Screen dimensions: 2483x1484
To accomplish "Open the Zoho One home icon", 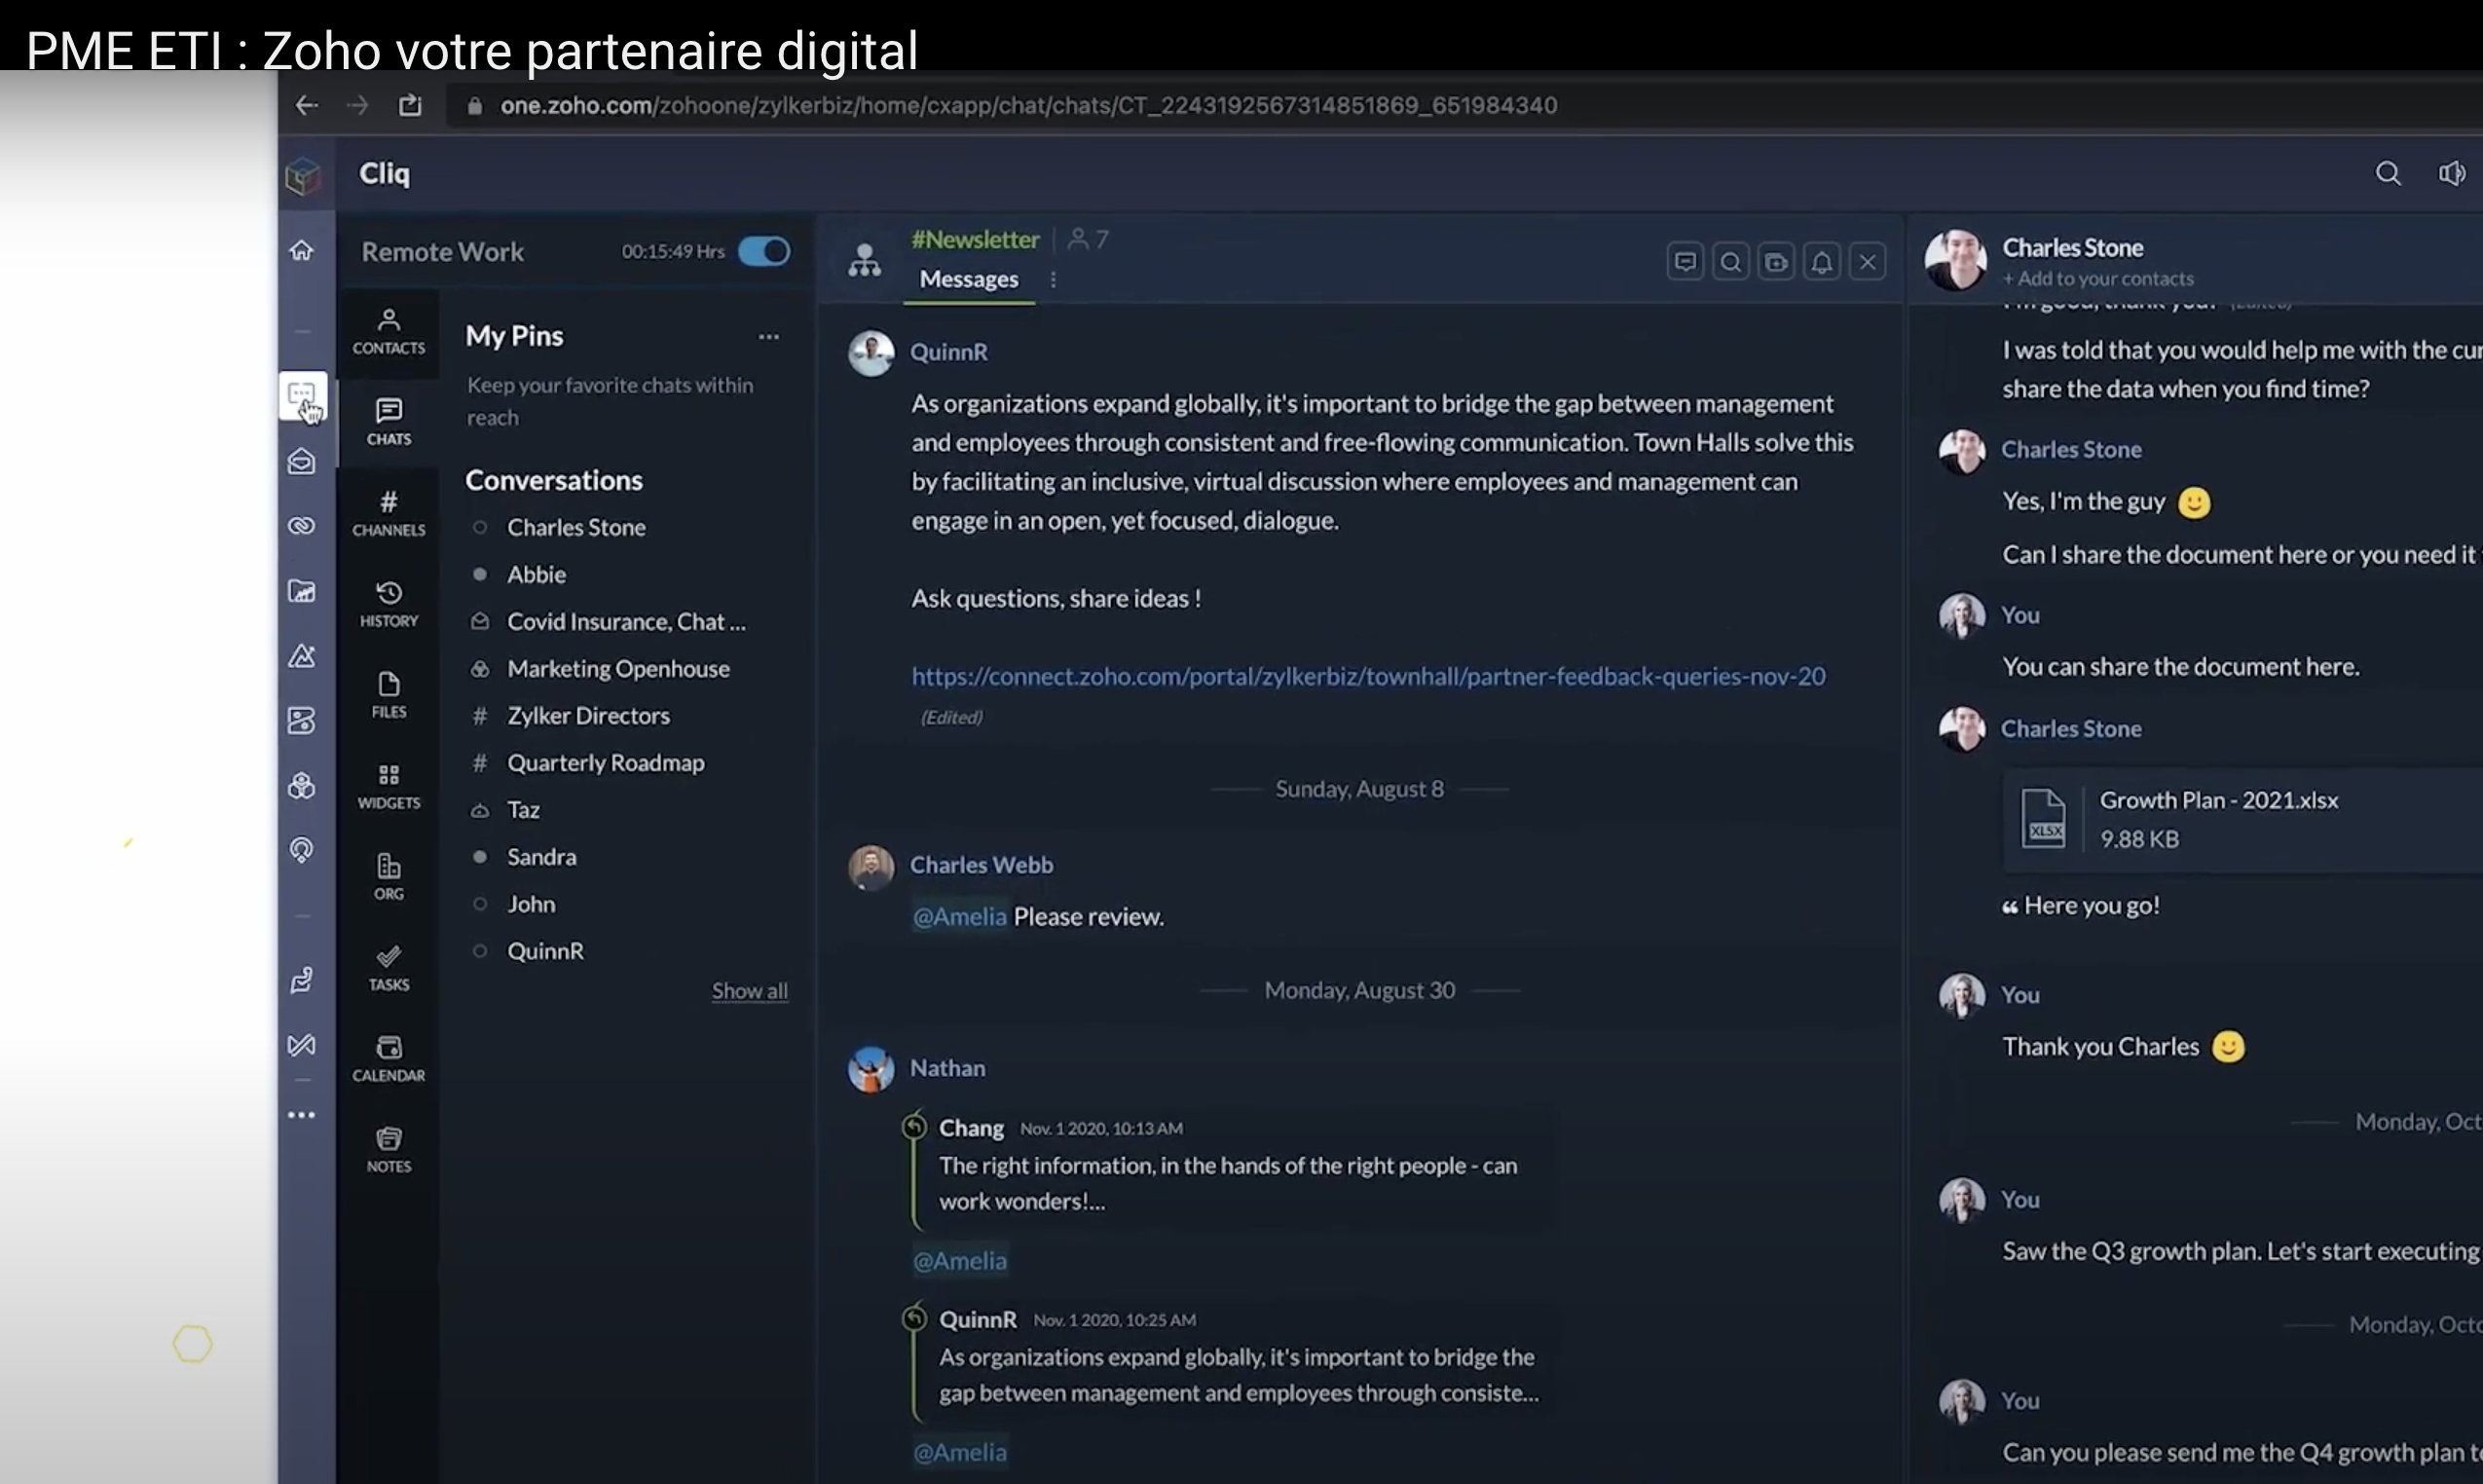I will [301, 250].
